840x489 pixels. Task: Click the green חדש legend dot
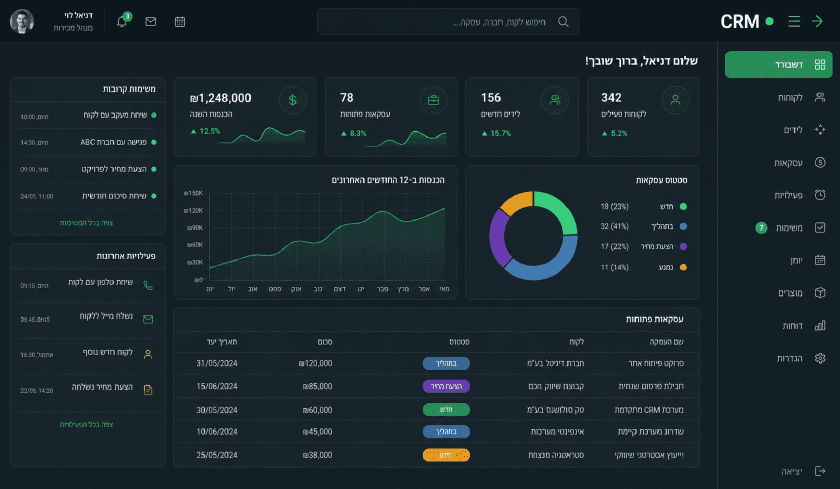pyautogui.click(x=683, y=207)
